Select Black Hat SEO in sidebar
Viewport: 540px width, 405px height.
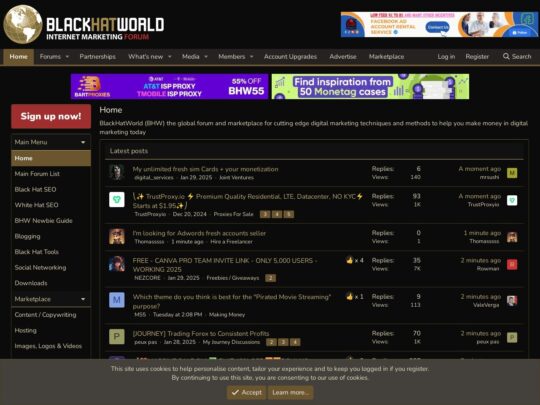tap(35, 189)
